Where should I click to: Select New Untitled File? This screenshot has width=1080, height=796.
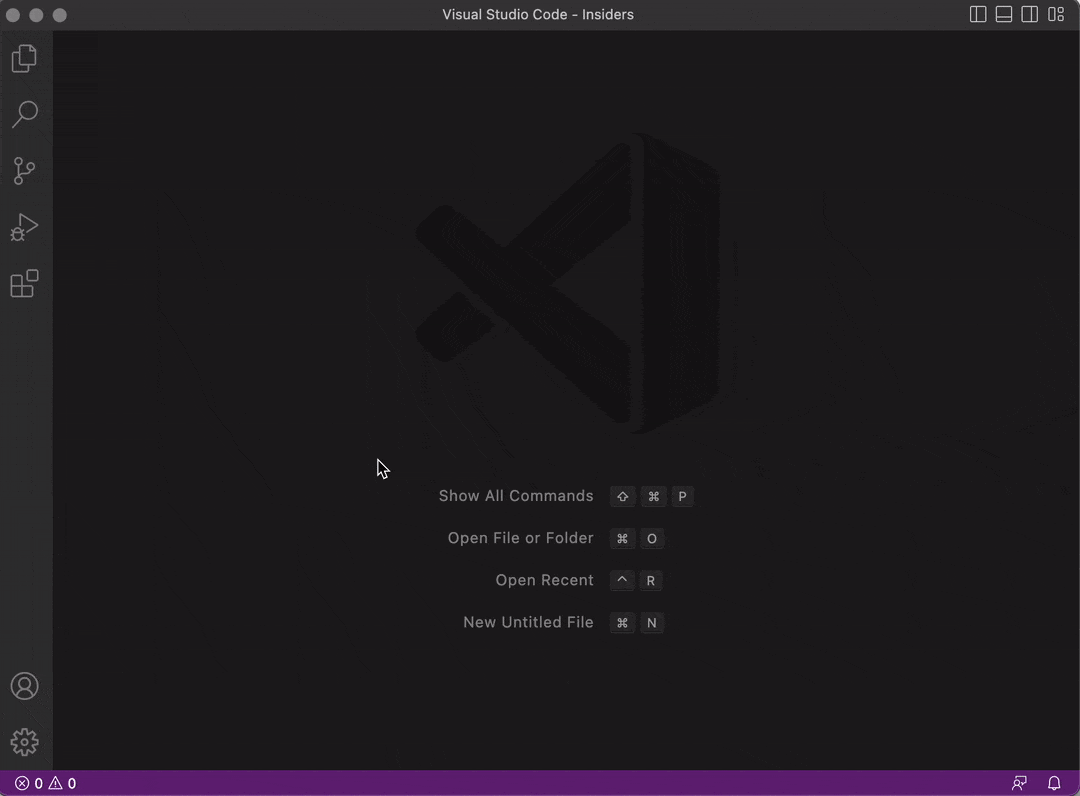click(x=528, y=622)
